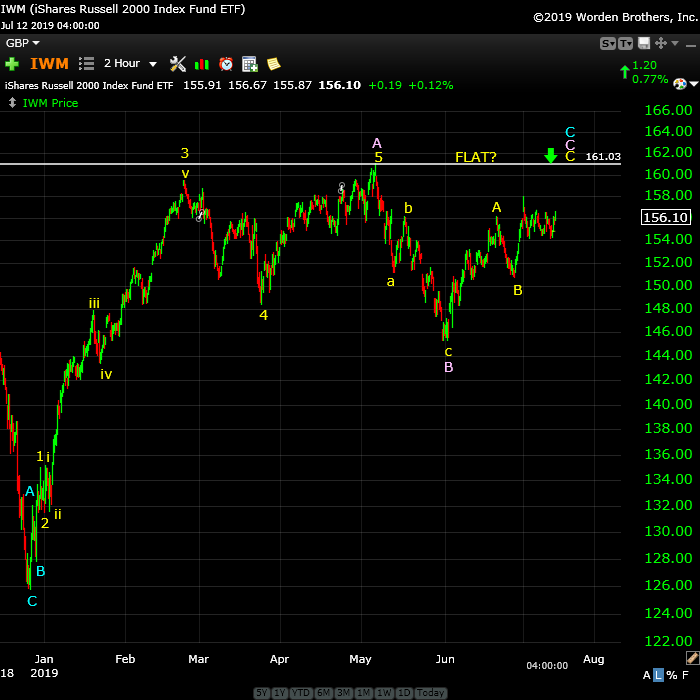Click the minimize dash at top right

tap(691, 45)
